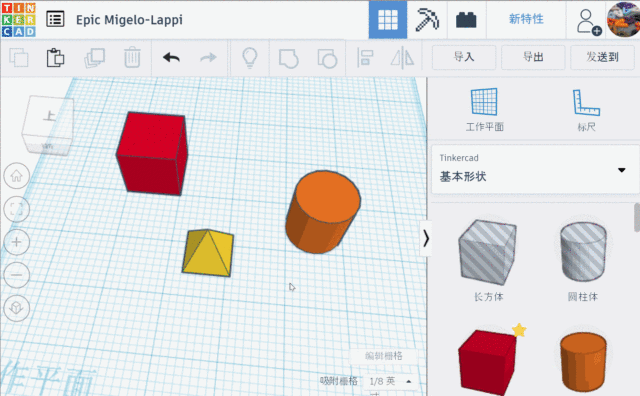Toggle favorite star on red box
Screen dimensions: 640x396
point(519,330)
